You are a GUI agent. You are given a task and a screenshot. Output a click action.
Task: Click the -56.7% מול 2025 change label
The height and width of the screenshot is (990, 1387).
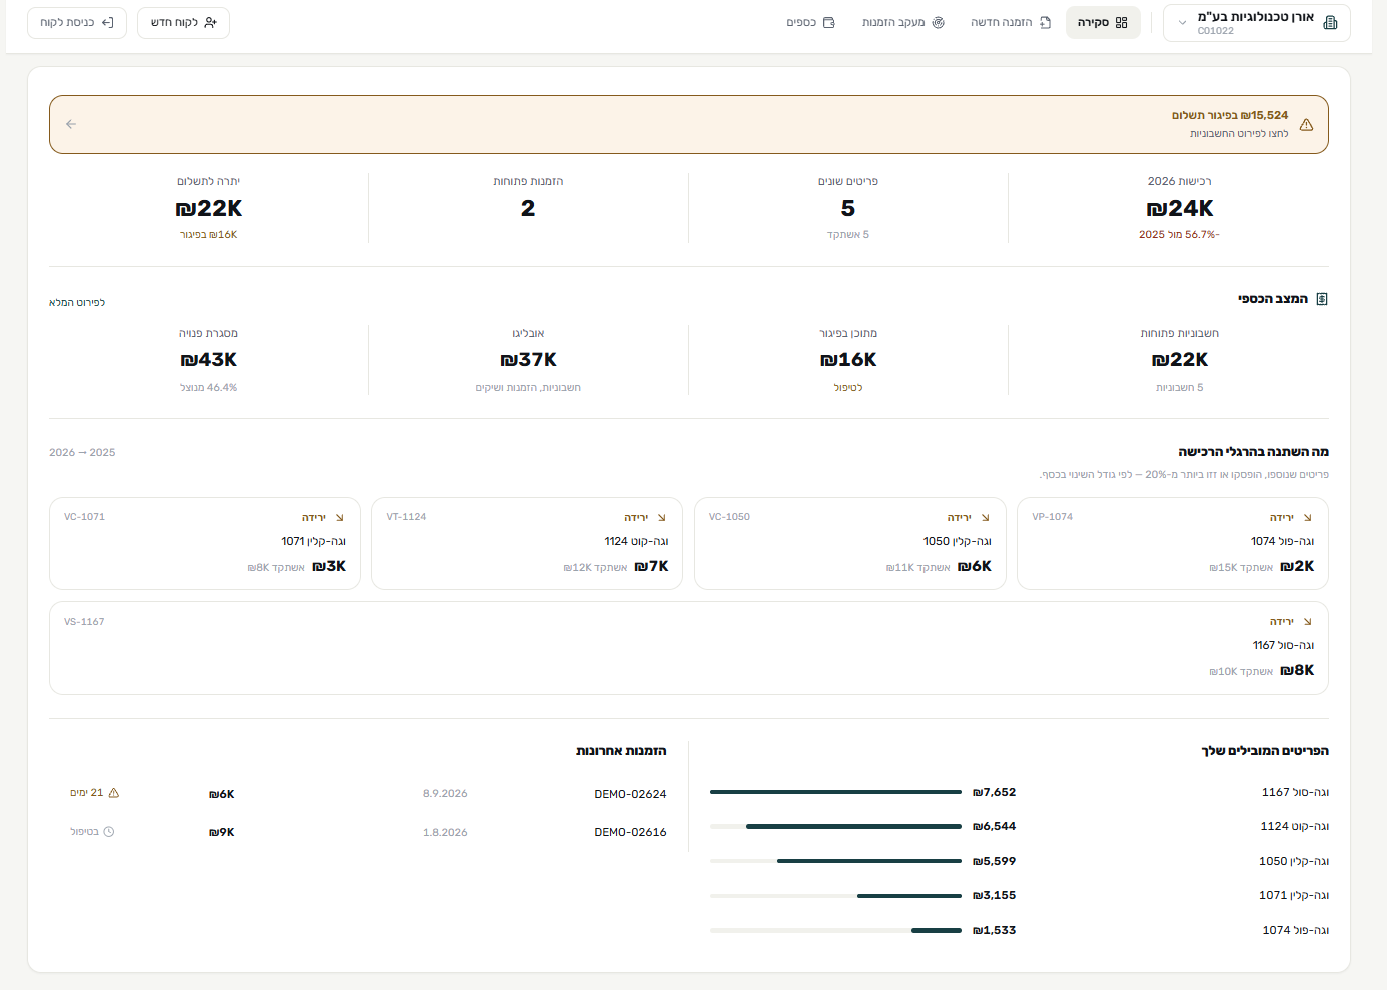pos(1179,235)
